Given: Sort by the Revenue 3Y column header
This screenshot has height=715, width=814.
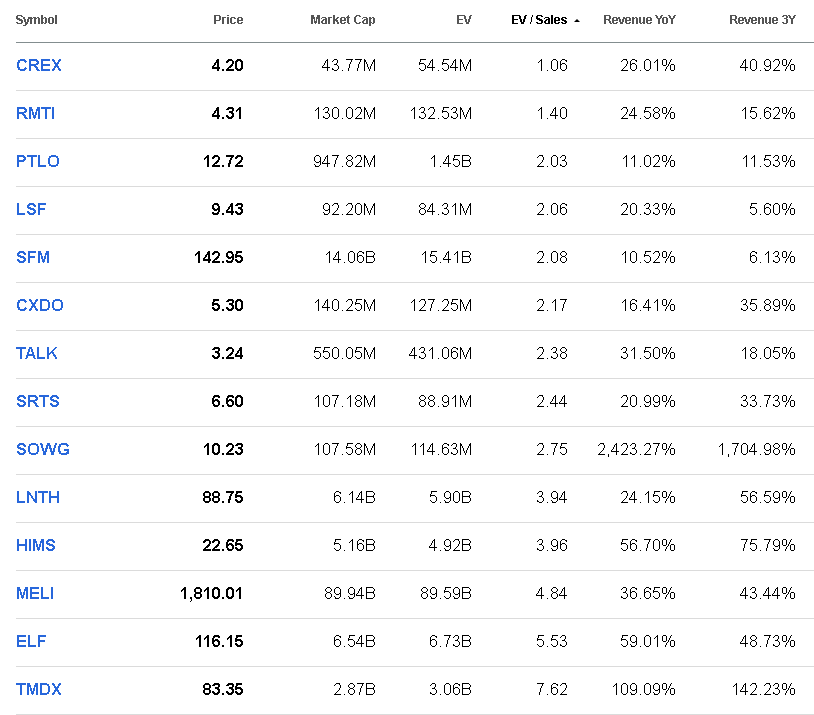Looking at the screenshot, I should pyautogui.click(x=762, y=20).
